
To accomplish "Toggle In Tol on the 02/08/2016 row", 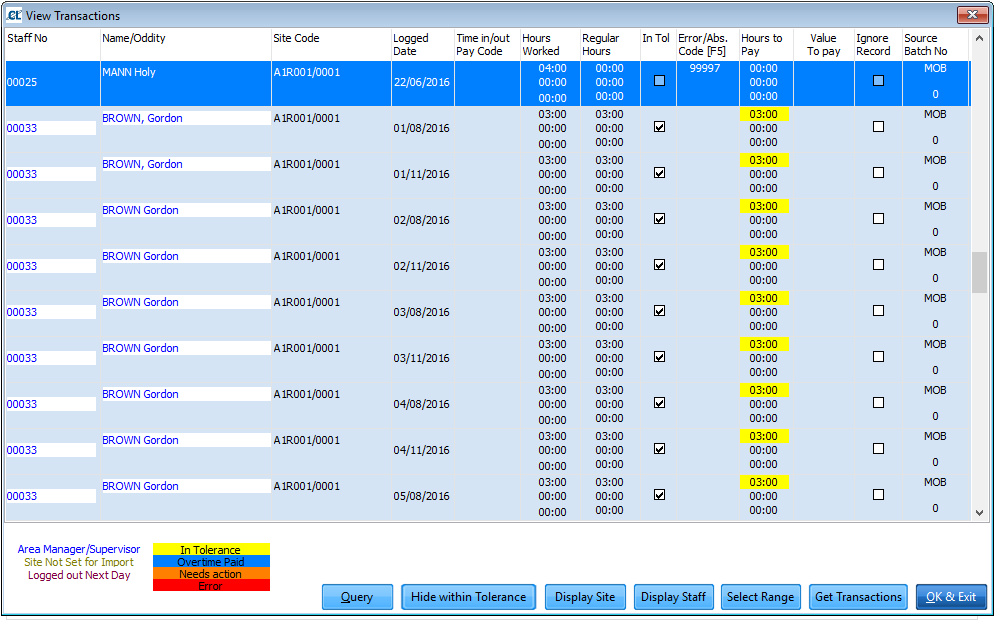I will tap(657, 218).
